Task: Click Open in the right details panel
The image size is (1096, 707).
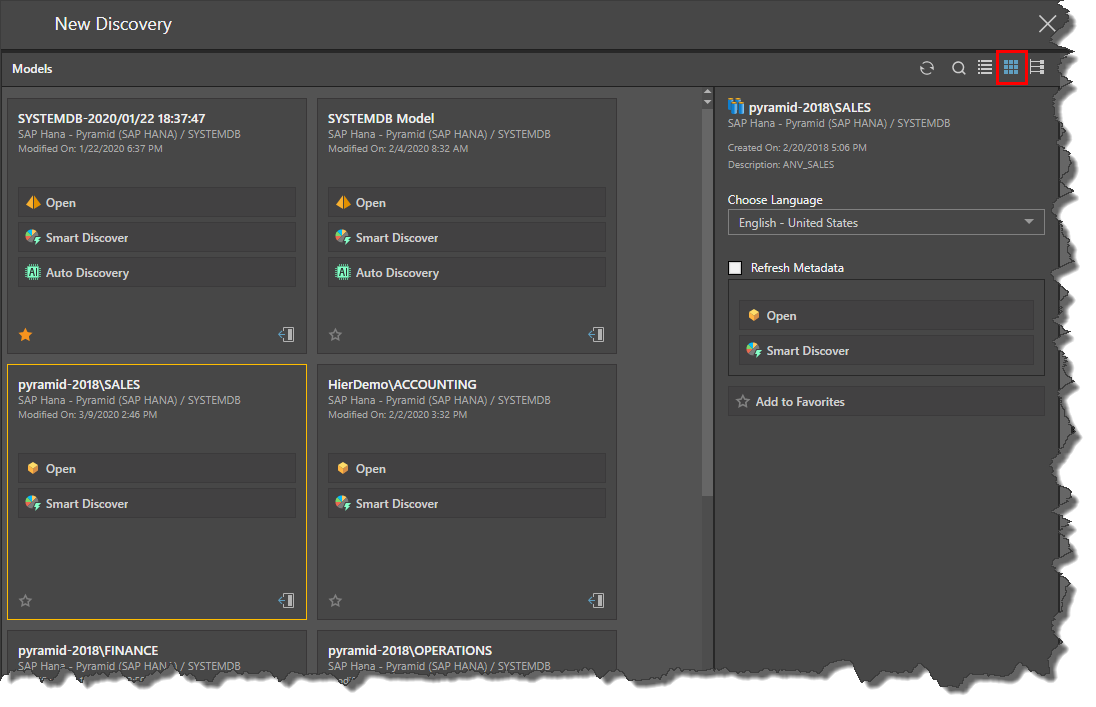Action: [x=886, y=315]
